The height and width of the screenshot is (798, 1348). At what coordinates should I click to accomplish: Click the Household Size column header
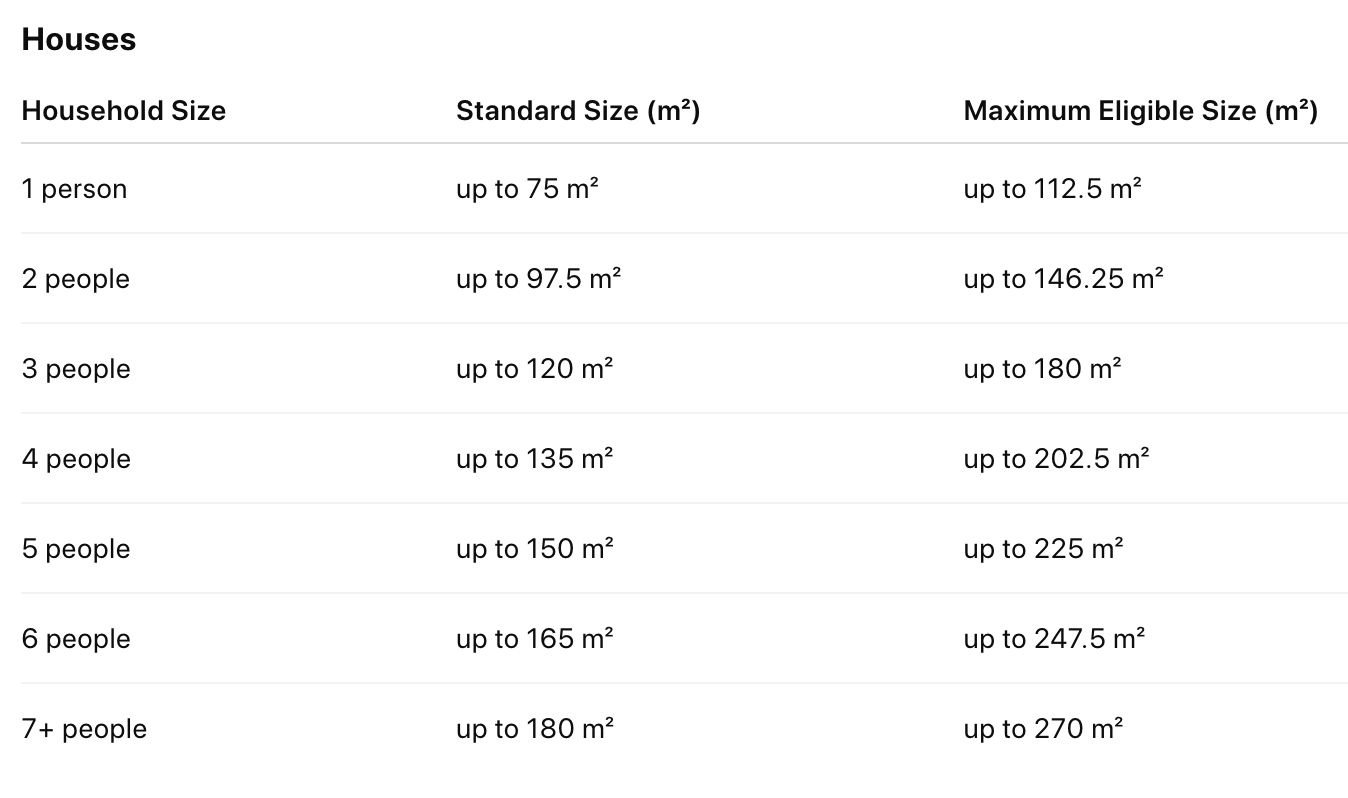124,110
